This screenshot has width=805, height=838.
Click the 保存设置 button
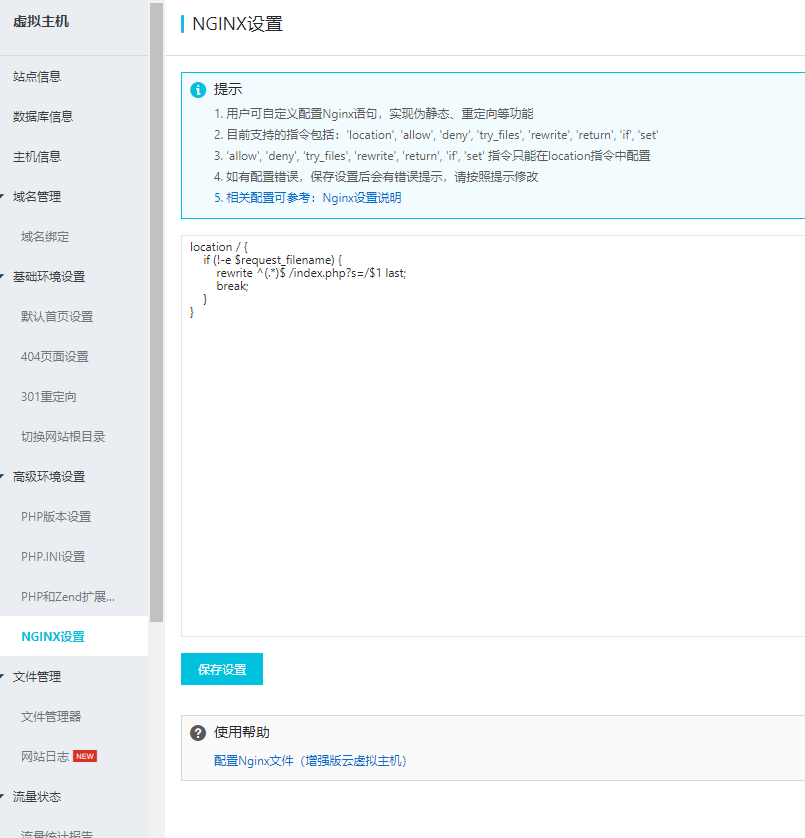tap(222, 669)
